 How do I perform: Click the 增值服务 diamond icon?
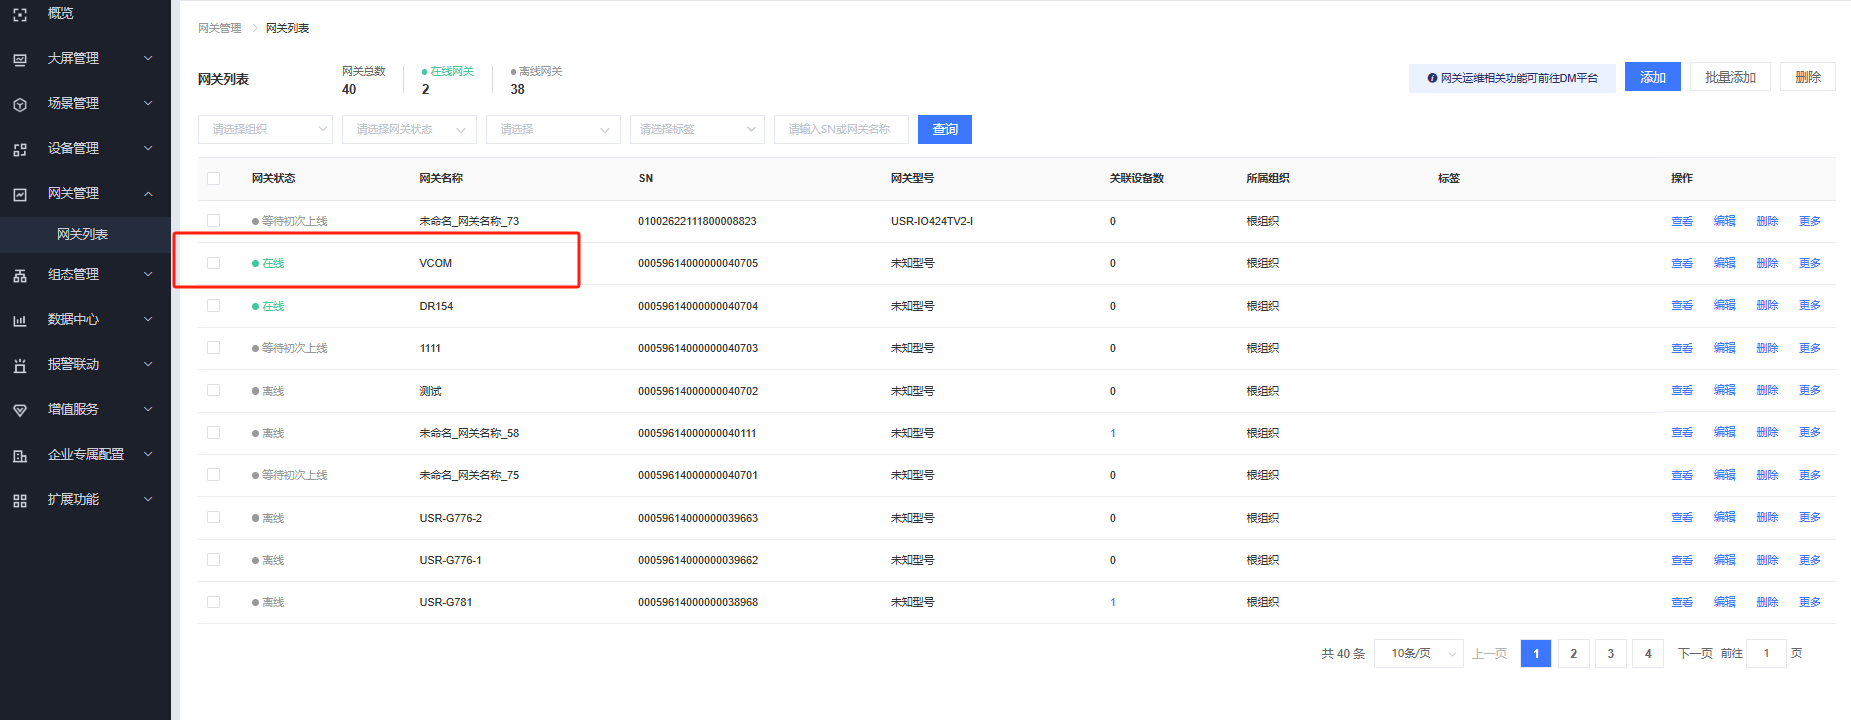[x=20, y=410]
